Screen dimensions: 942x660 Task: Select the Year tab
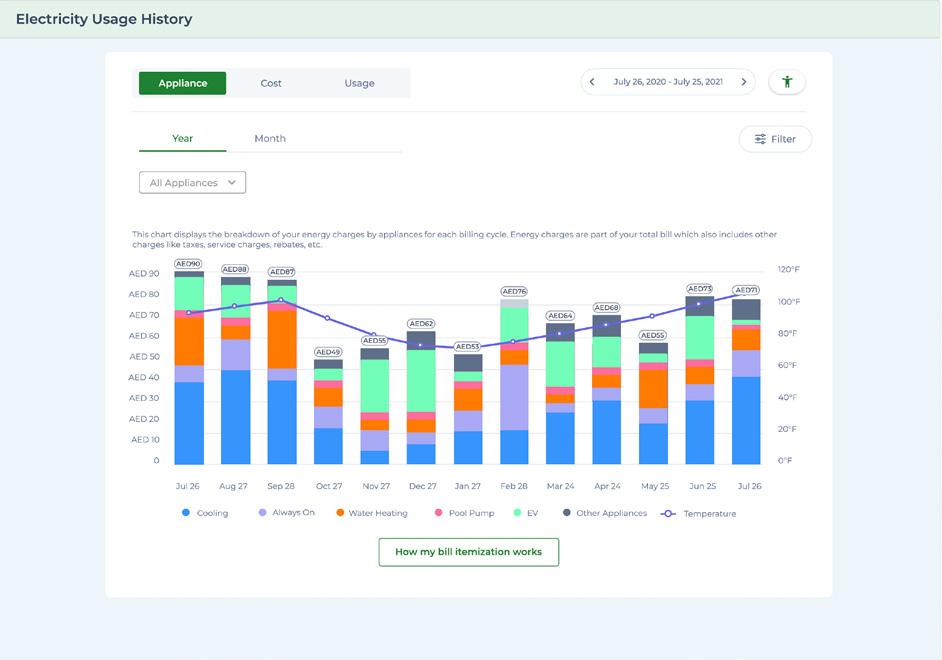pos(183,139)
